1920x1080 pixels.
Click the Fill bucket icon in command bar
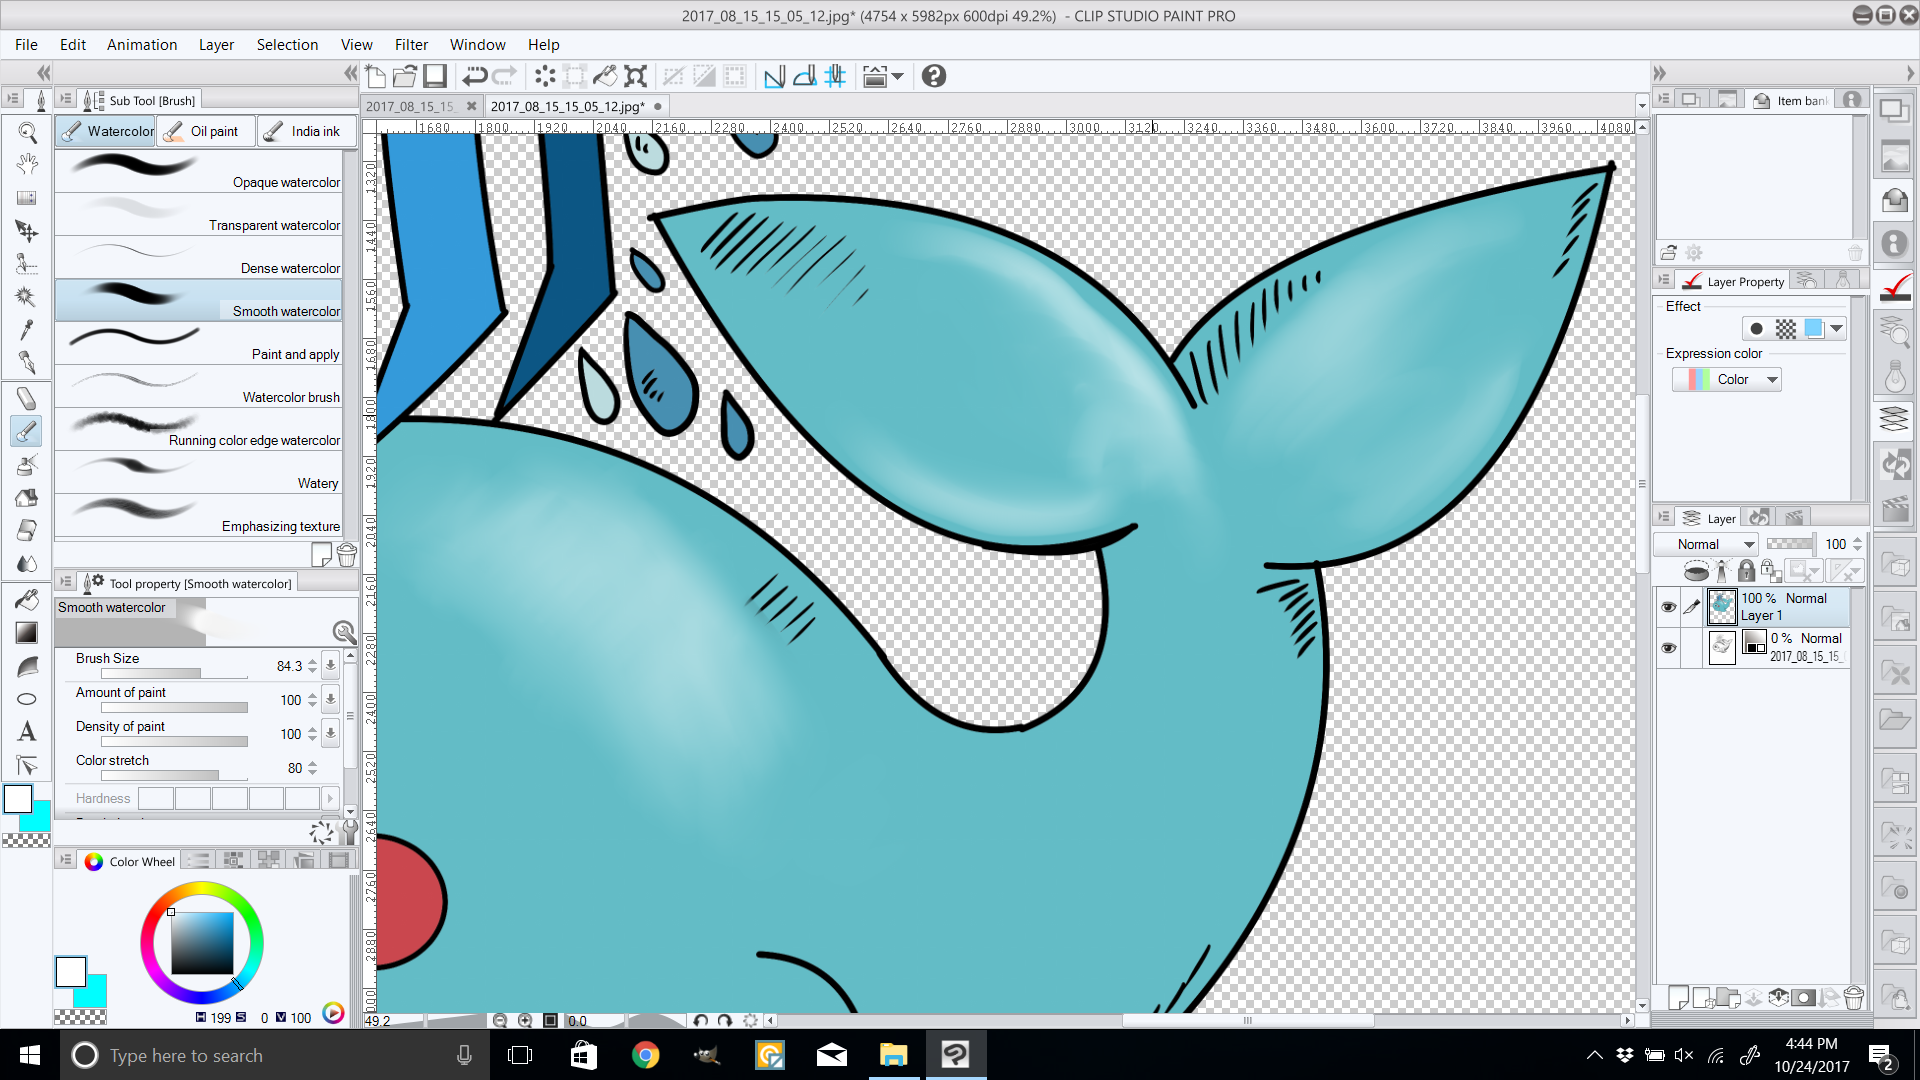(x=605, y=76)
